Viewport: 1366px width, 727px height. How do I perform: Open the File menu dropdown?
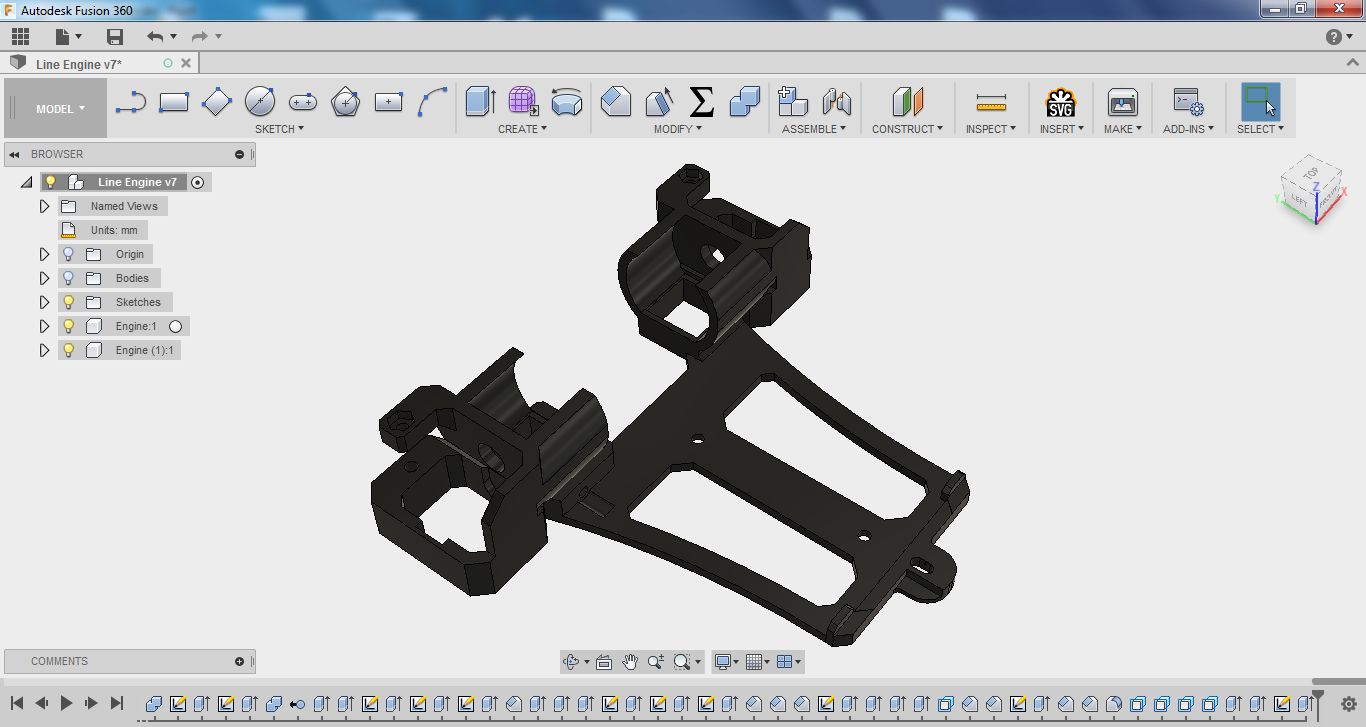click(68, 37)
